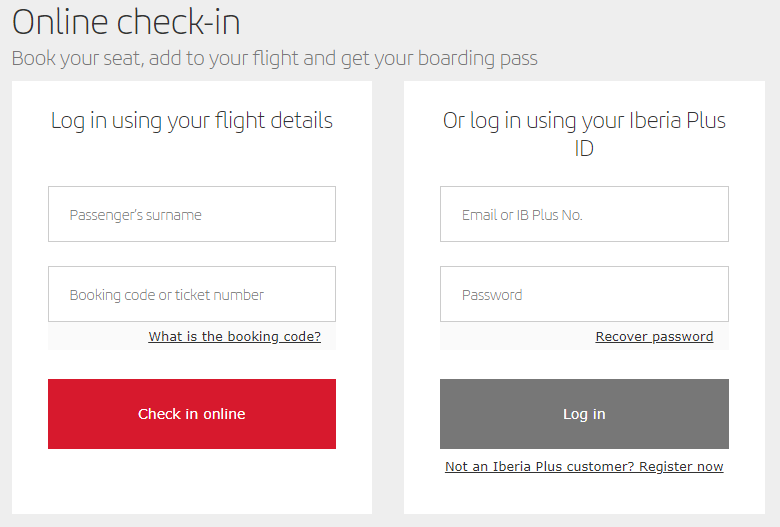The width and height of the screenshot is (780, 527).
Task: Click the 'Online check-in' page heading
Action: click(126, 22)
